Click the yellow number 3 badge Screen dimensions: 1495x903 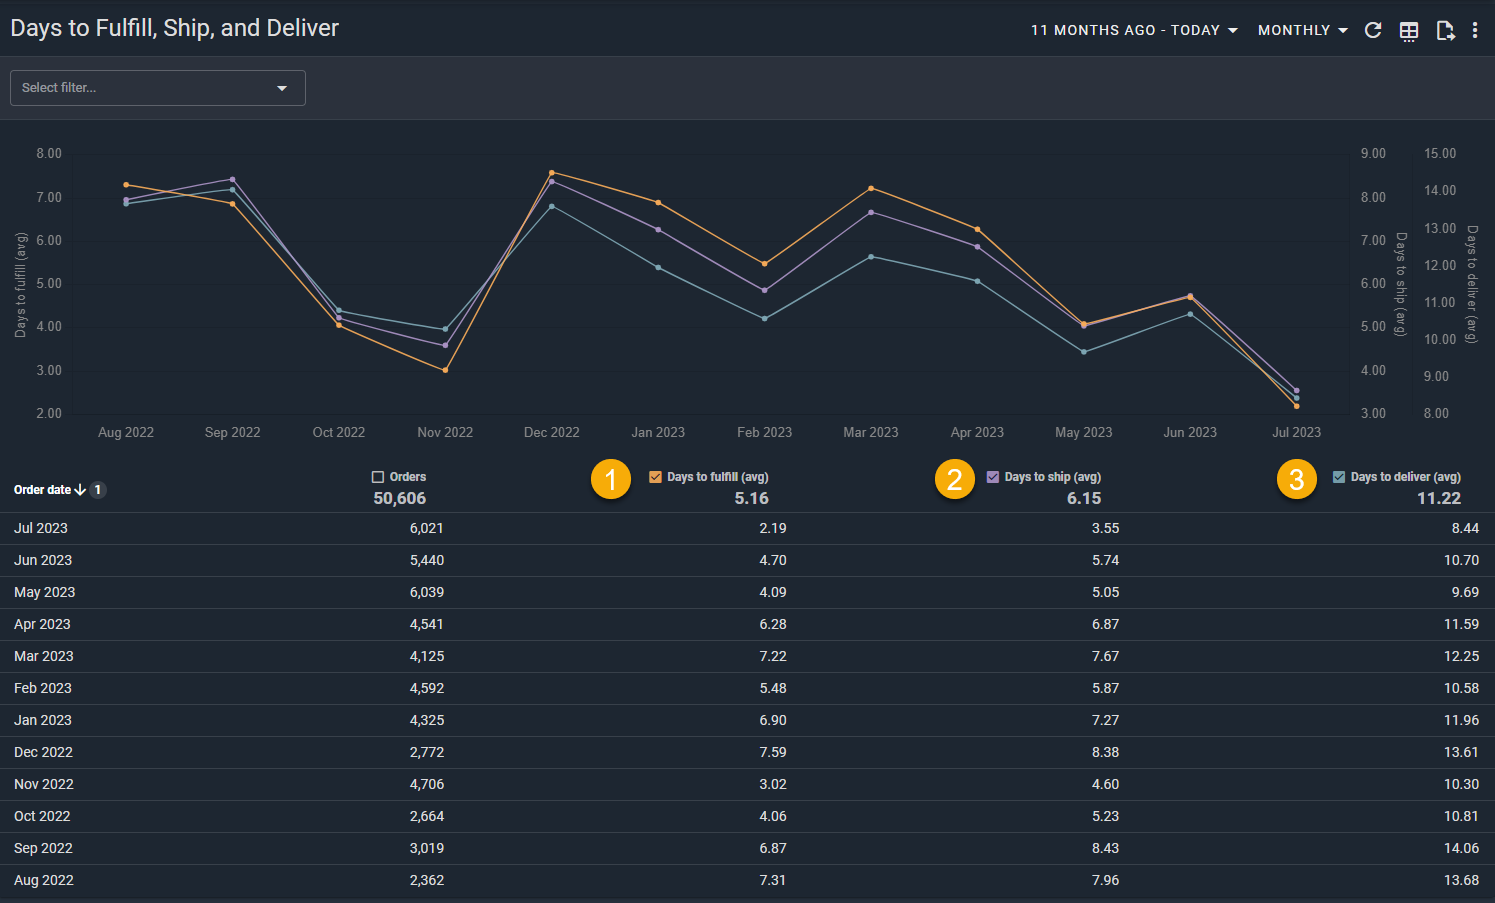point(1297,480)
